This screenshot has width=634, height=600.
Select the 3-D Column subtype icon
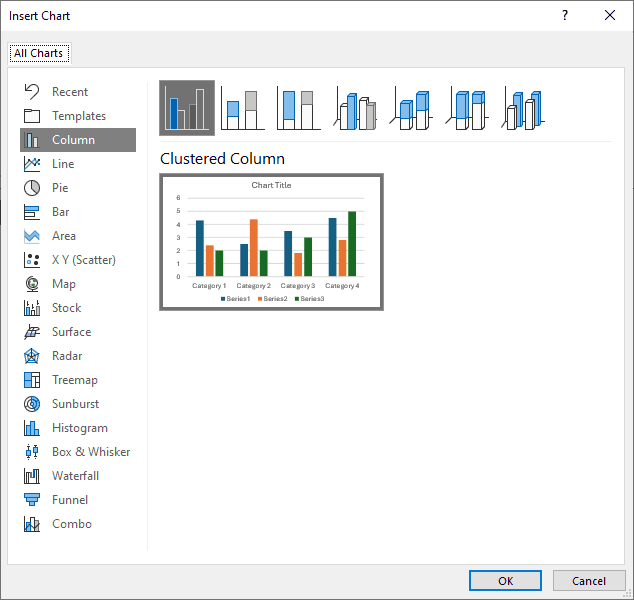tap(523, 108)
